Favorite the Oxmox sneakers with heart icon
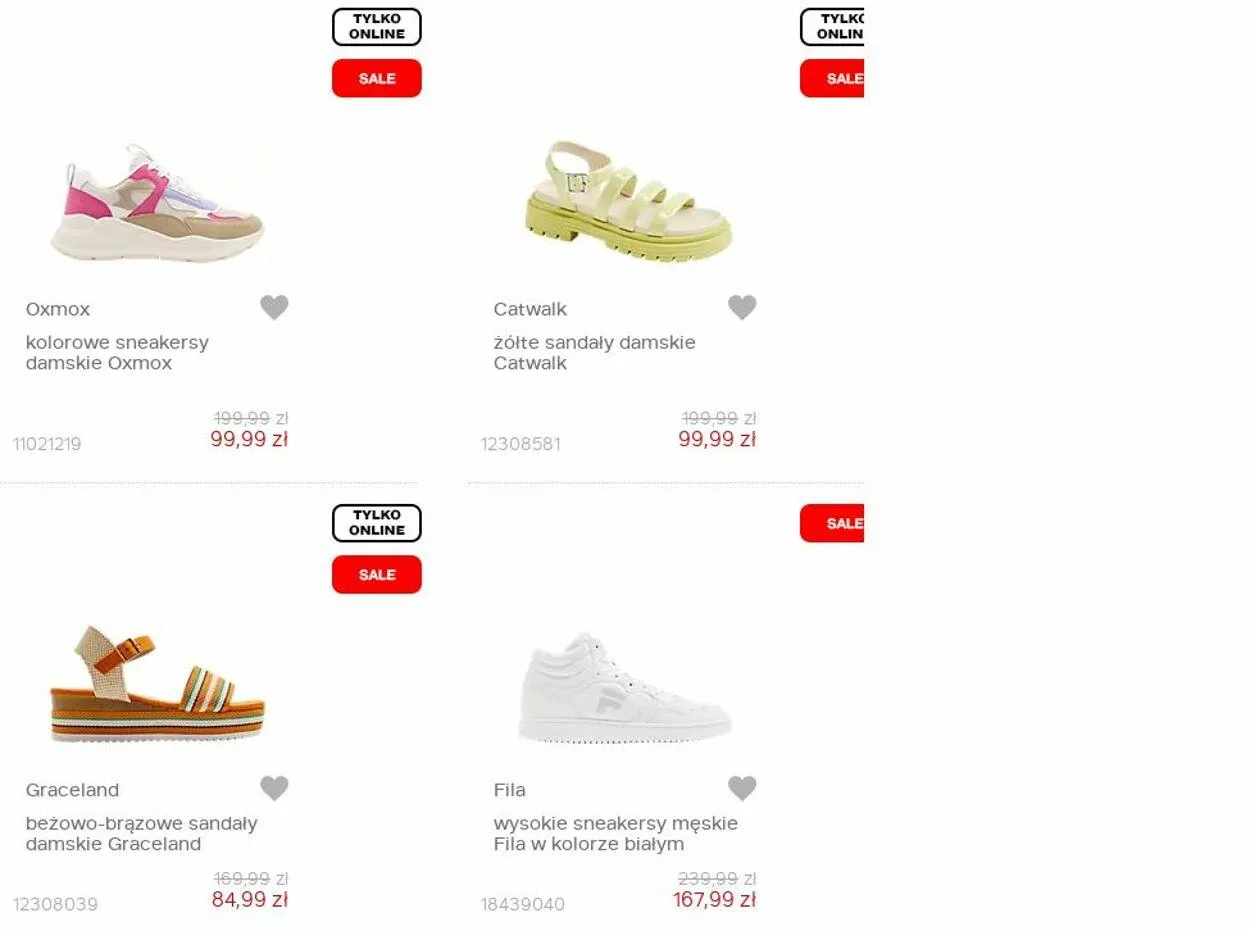Viewport: 1250px width, 931px height. click(x=274, y=307)
